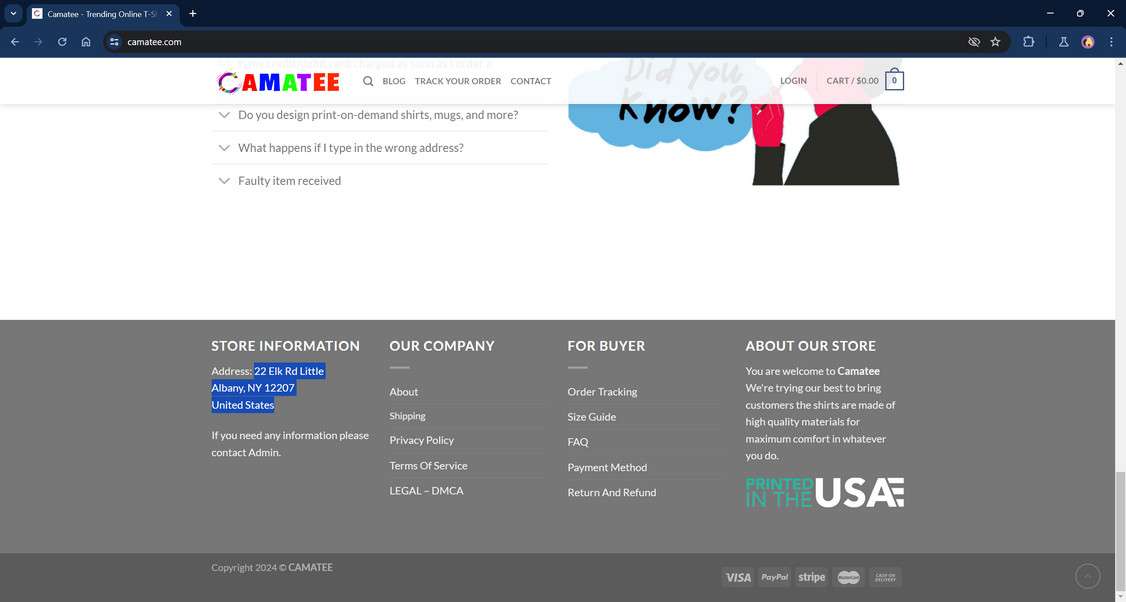
Task: Open the Order Tracking footer link
Action: pos(602,392)
